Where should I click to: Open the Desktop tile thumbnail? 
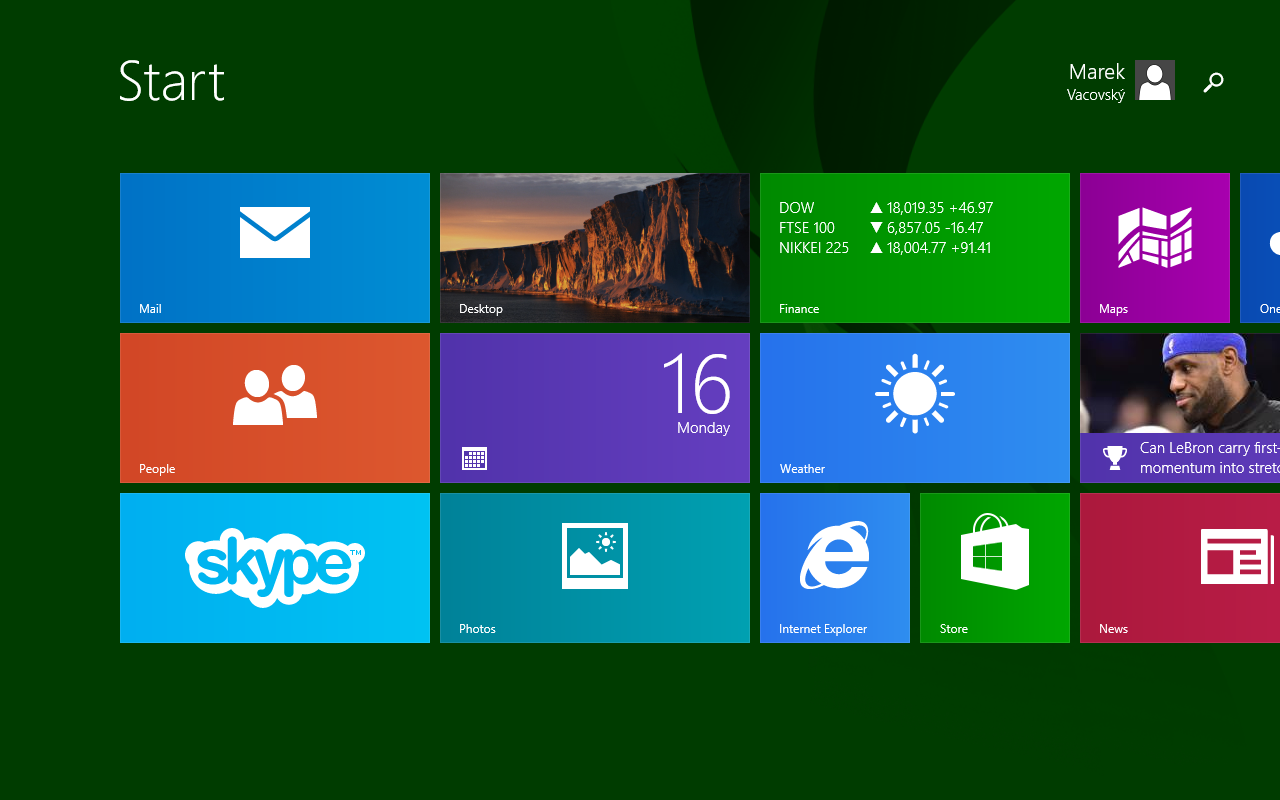tap(595, 248)
